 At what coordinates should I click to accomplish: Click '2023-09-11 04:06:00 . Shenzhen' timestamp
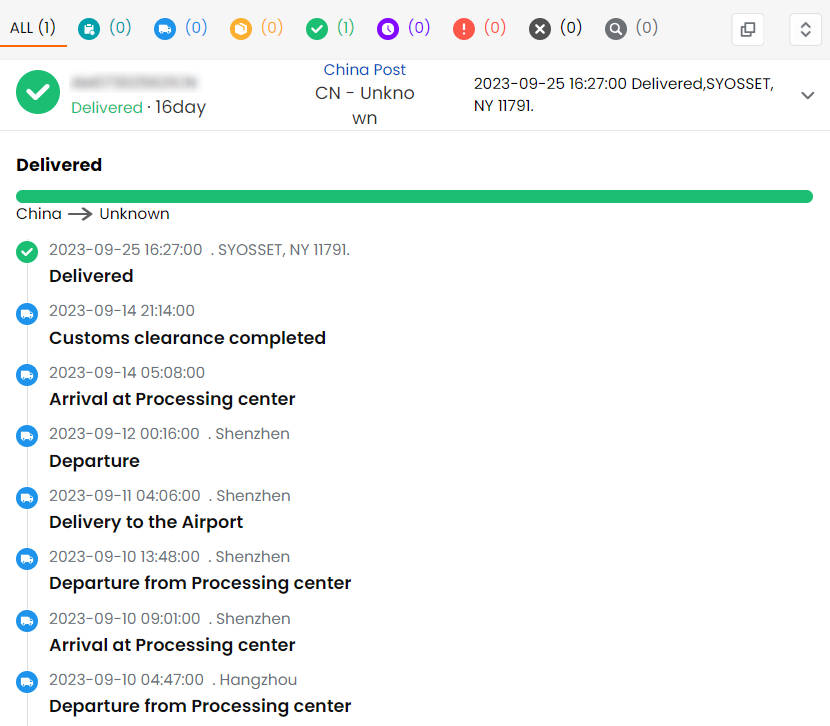pos(170,496)
